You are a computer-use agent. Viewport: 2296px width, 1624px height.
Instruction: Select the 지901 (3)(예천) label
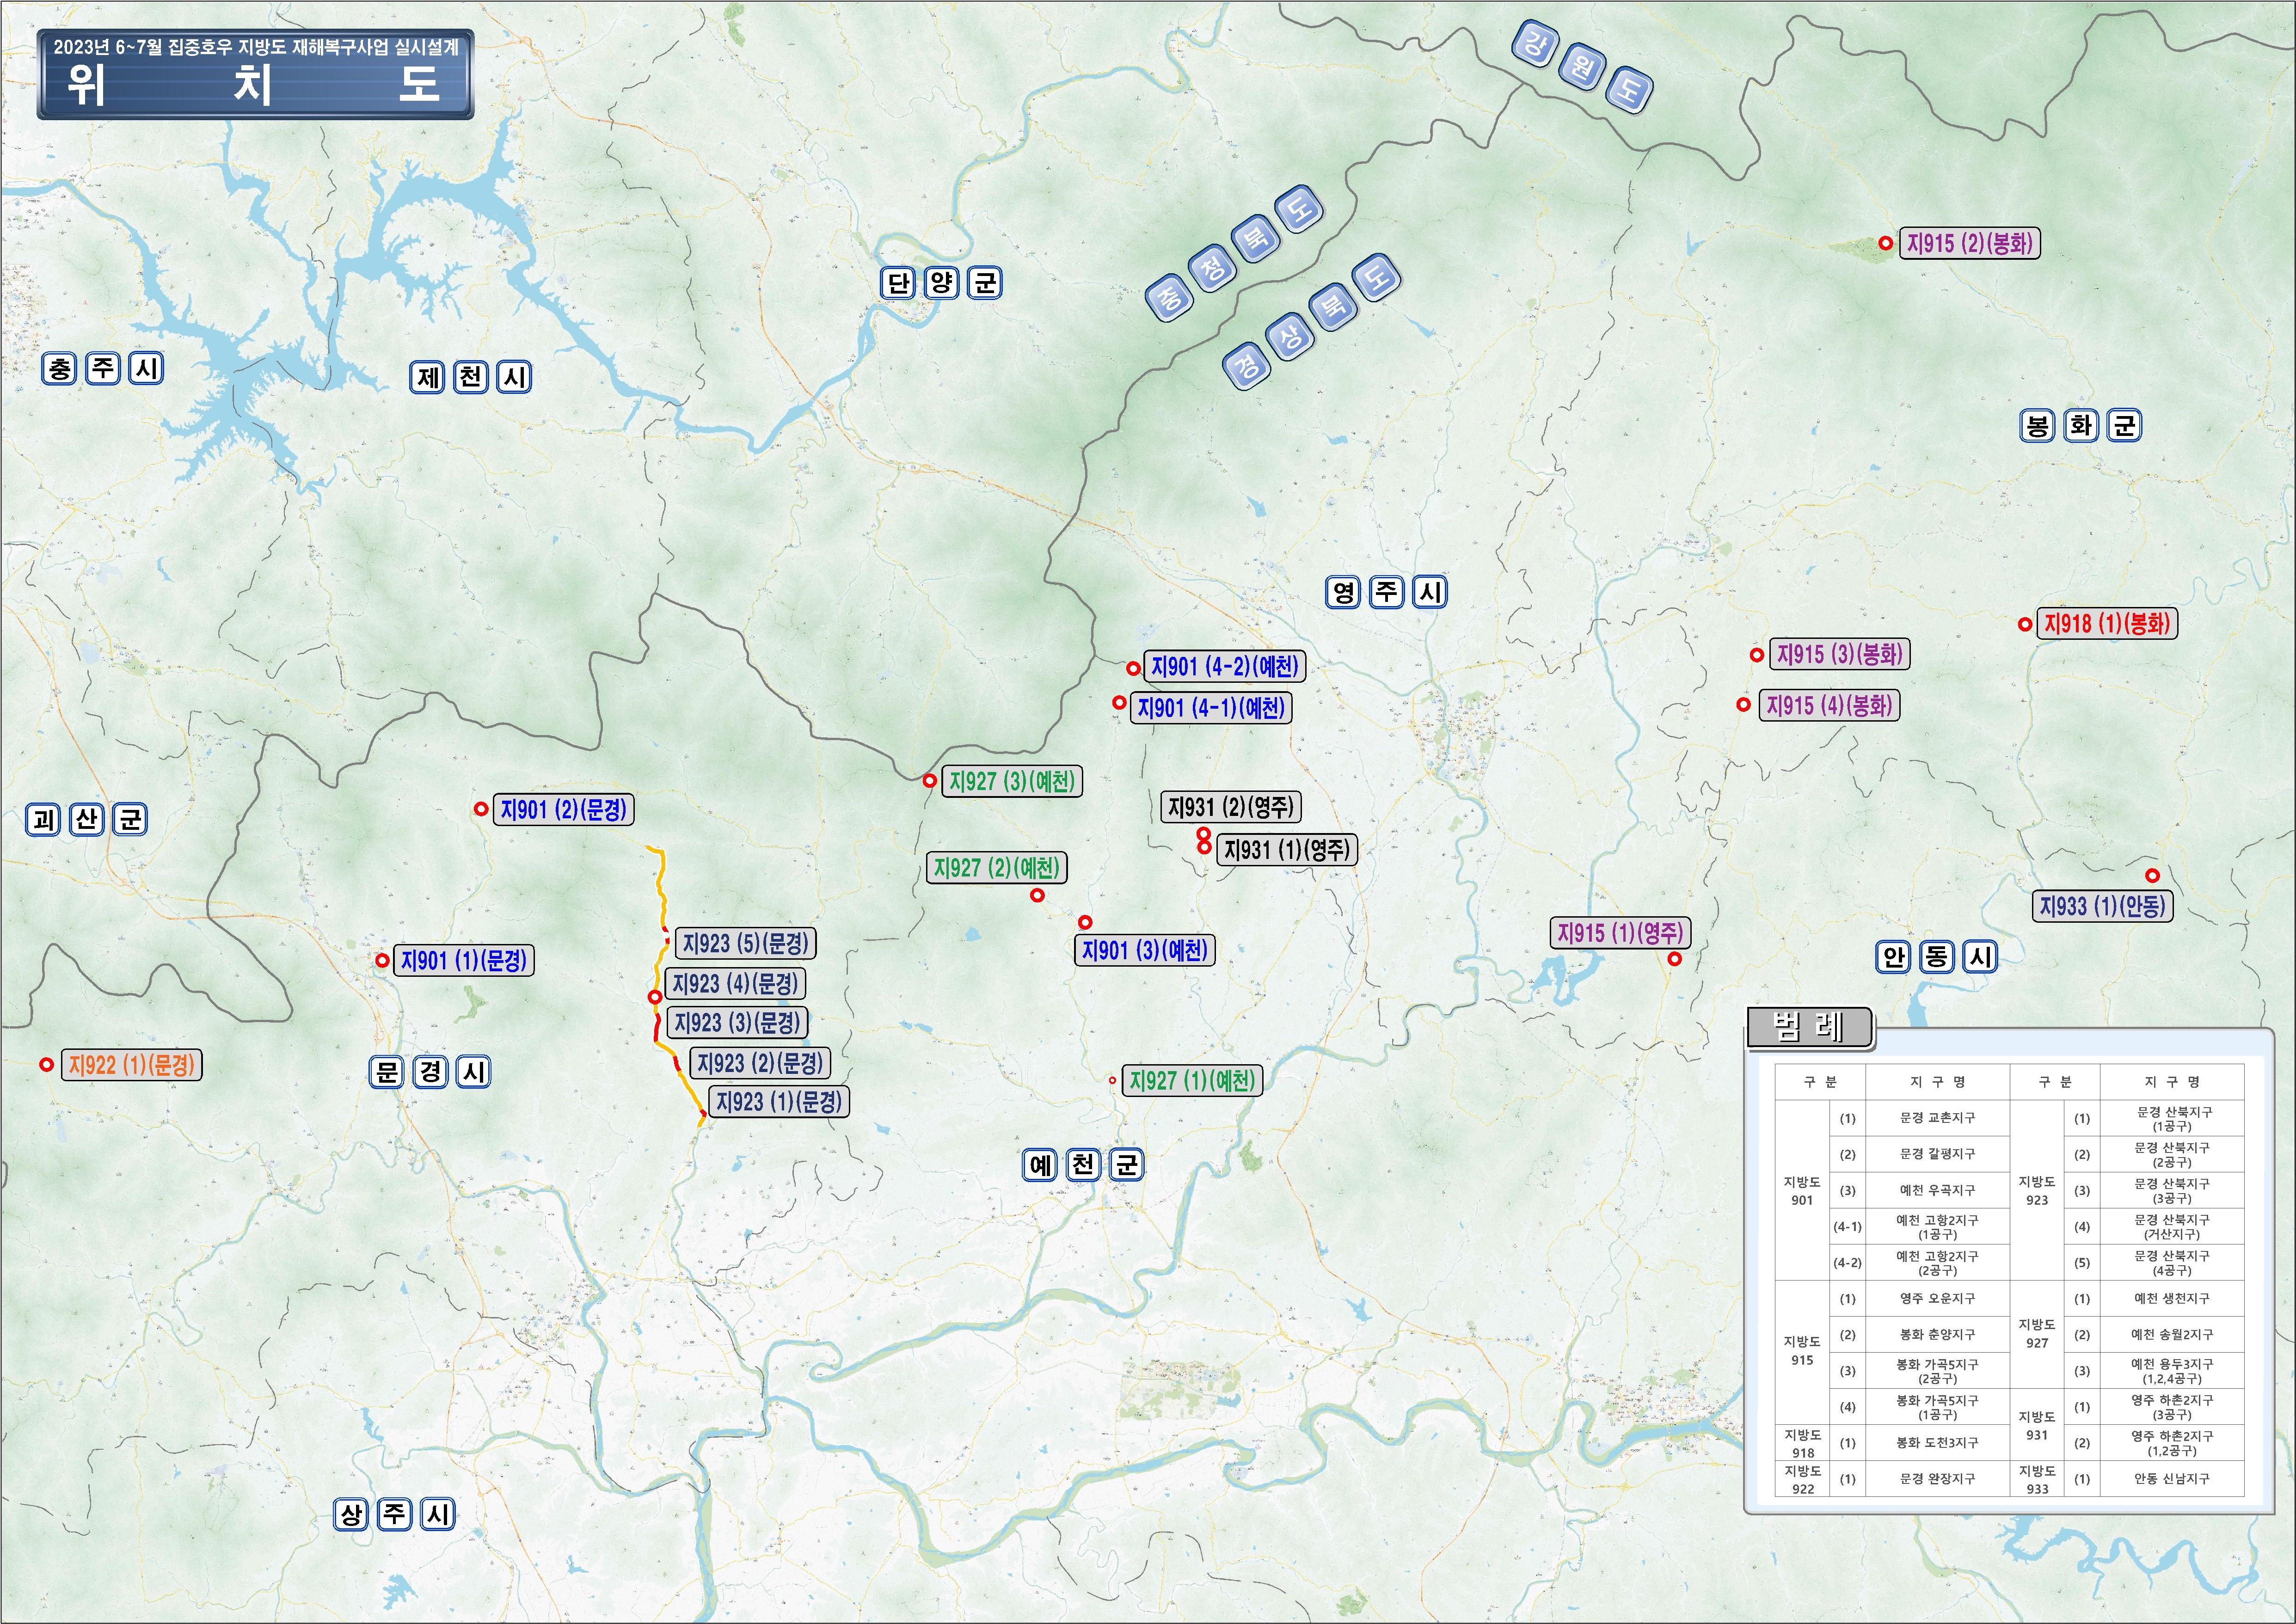1145,950
